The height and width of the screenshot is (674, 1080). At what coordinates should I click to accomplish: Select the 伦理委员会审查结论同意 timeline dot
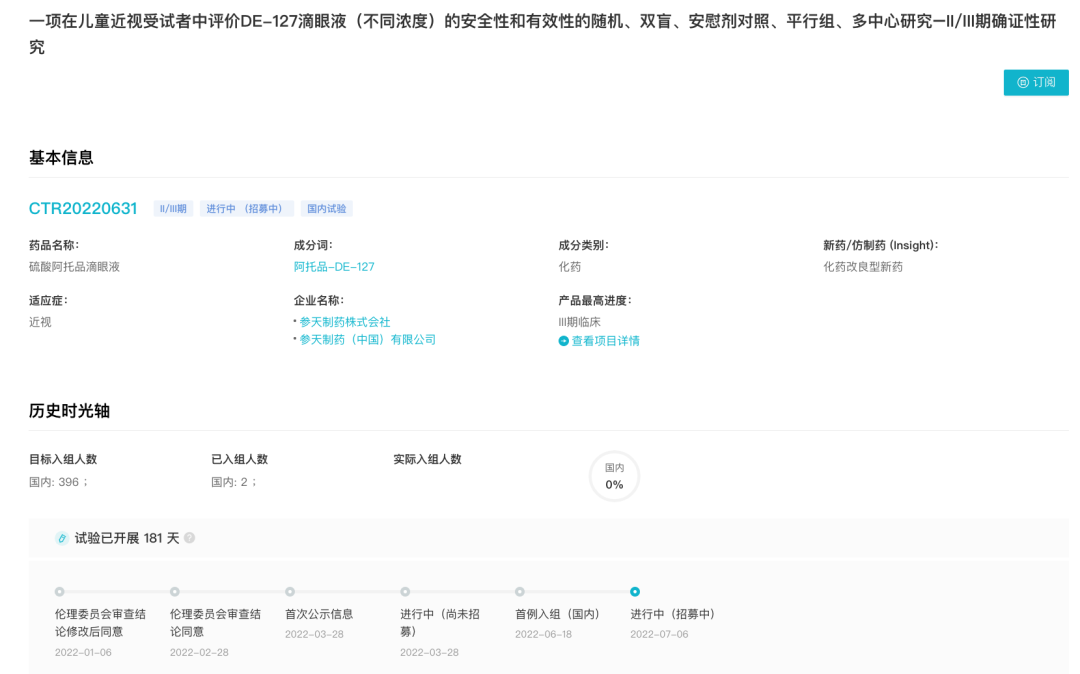175,592
